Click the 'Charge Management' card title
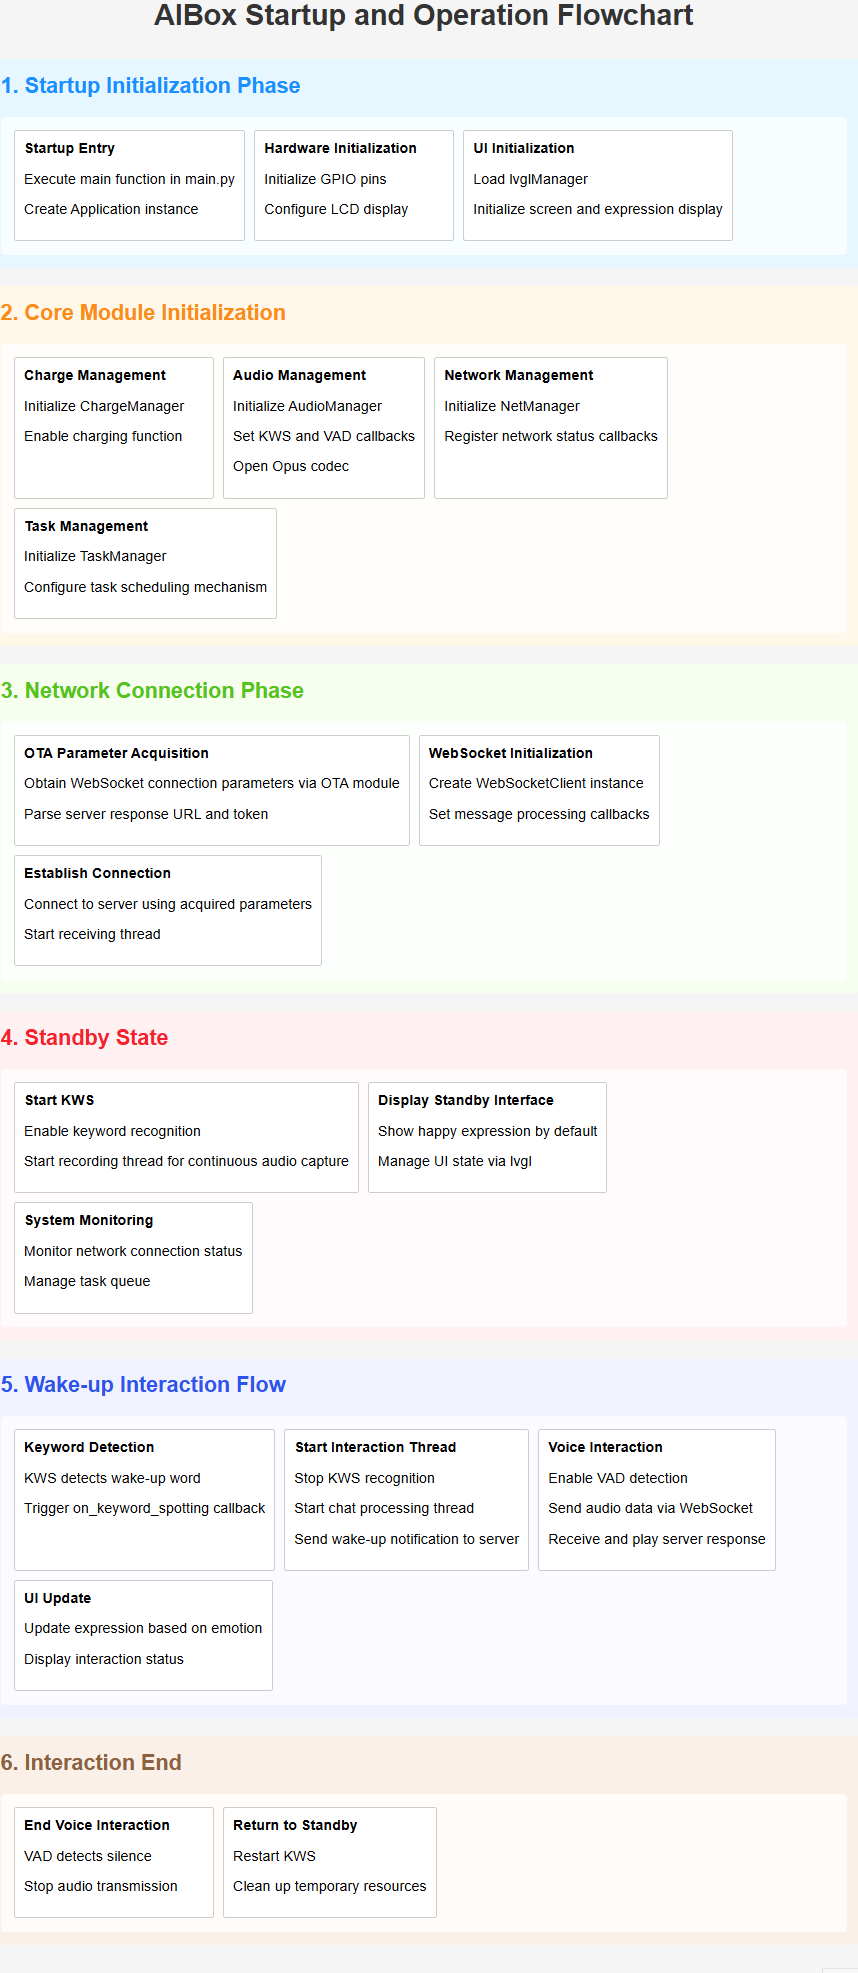Viewport: 858px width, 1973px height. point(95,375)
